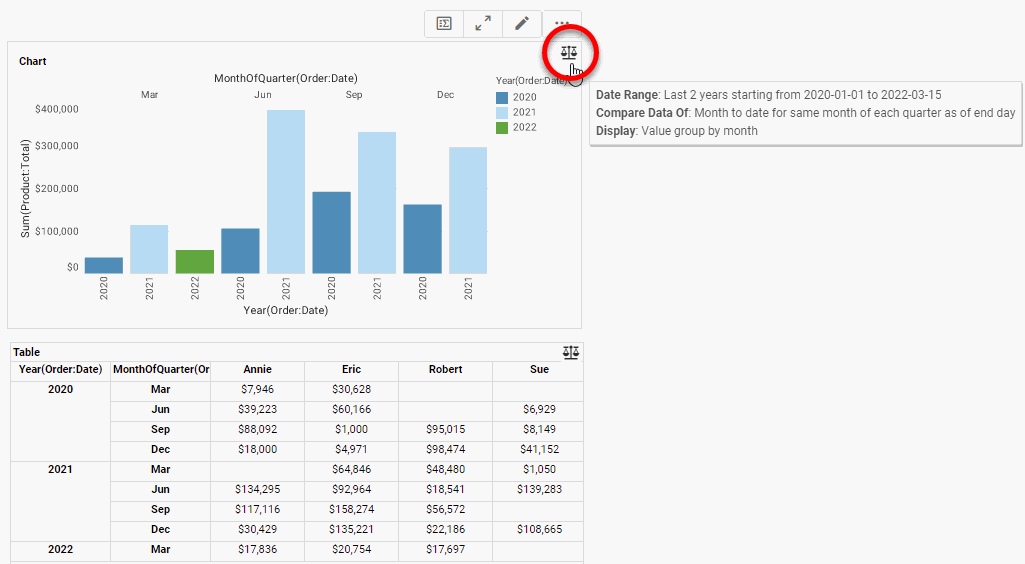Viewport: 1025px width, 564px height.
Task: Open chart editing with the pencil icon
Action: pyautogui.click(x=522, y=24)
